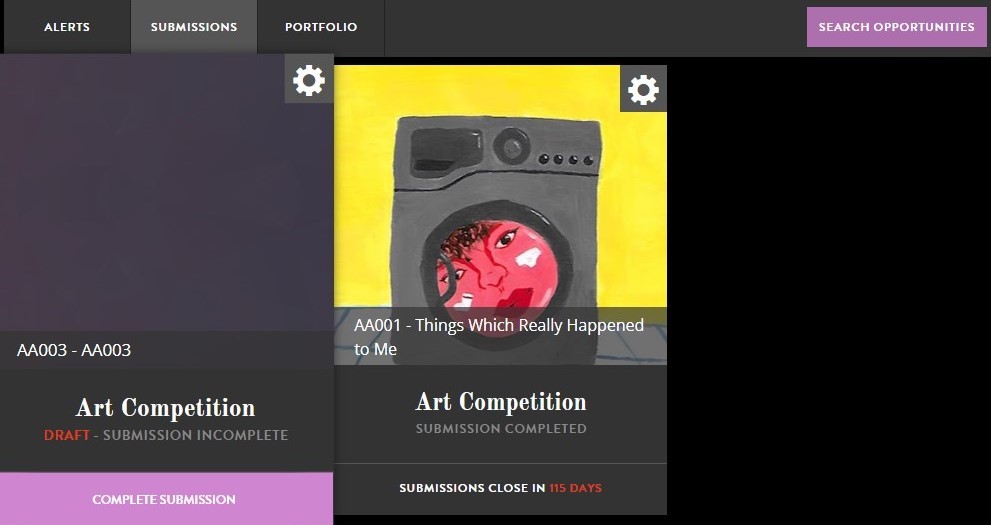
Task: Click the red DRAFT status label
Action: click(x=66, y=435)
